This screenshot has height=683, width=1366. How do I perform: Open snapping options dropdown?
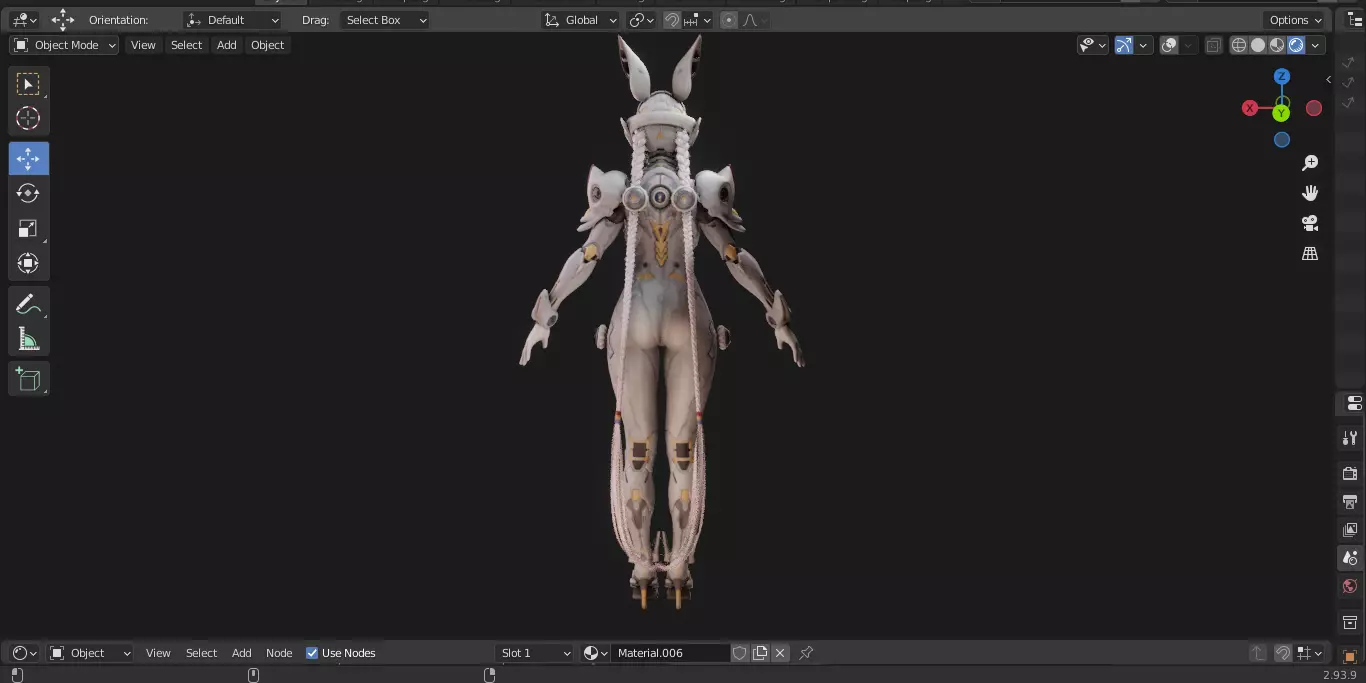[698, 20]
